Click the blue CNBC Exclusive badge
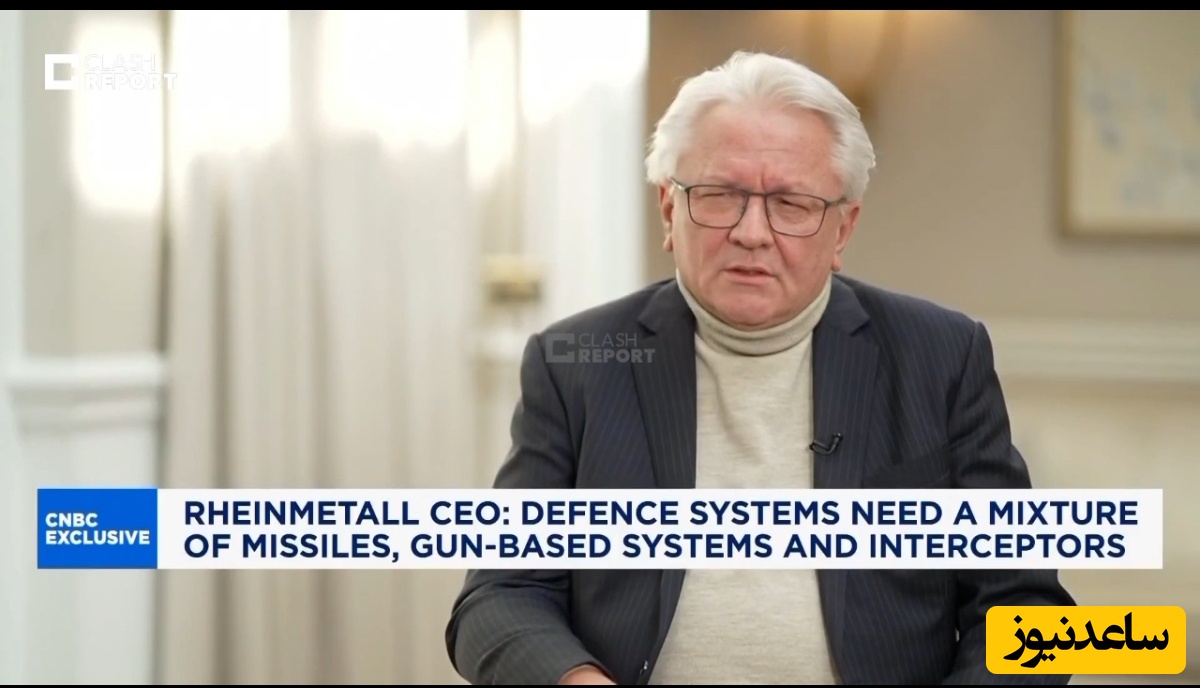 pyautogui.click(x=97, y=528)
